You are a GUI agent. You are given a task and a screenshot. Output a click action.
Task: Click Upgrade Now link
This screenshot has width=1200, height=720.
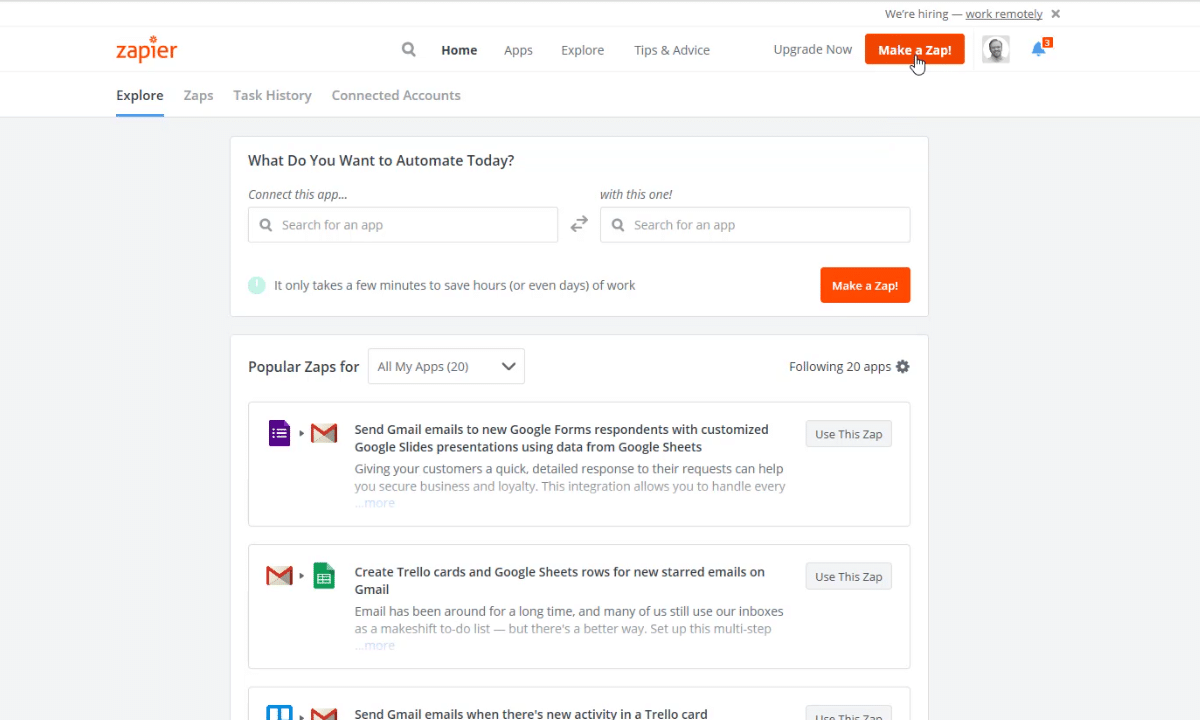click(813, 49)
